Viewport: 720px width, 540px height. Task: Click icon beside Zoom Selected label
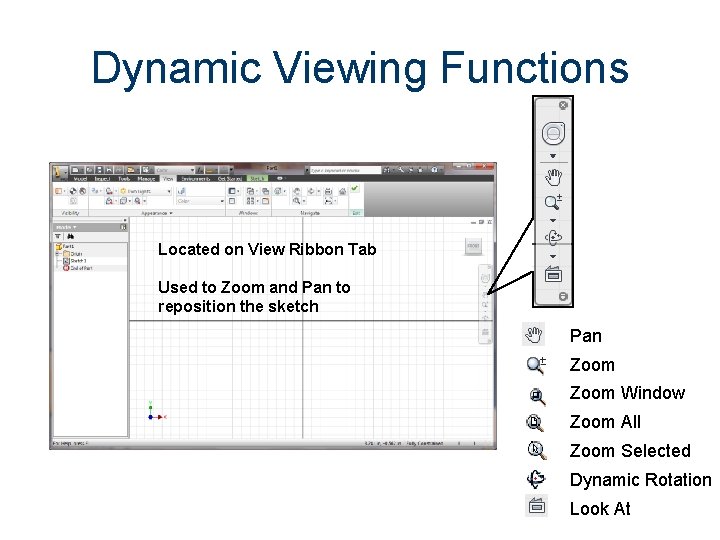click(x=537, y=450)
